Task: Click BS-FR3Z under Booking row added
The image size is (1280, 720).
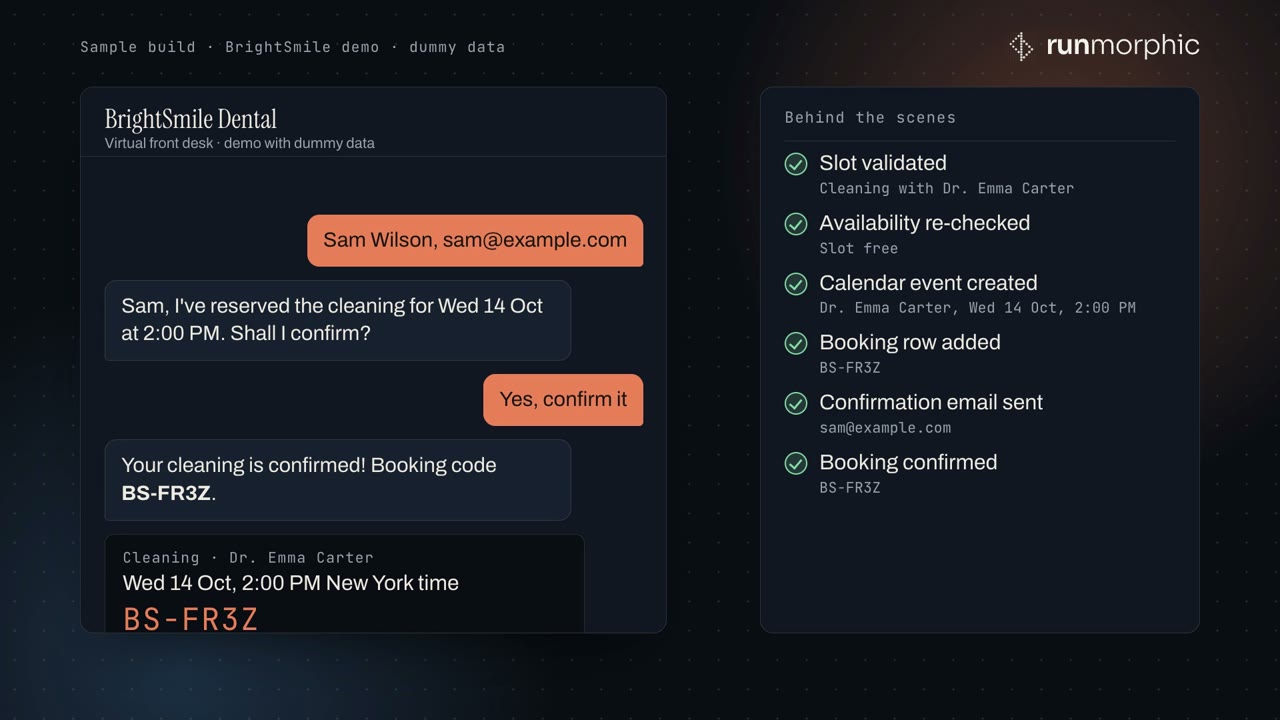Action: tap(850, 368)
